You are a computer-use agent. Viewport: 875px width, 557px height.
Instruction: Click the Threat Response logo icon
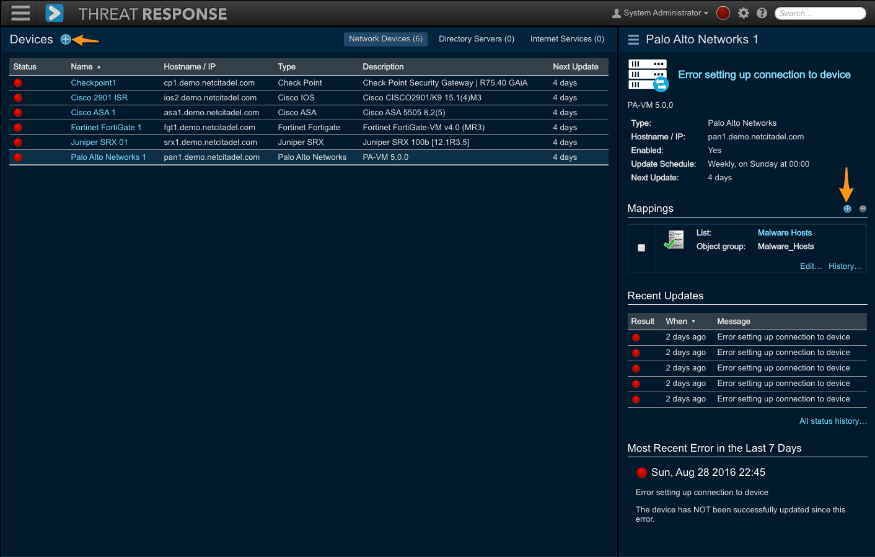(x=55, y=13)
